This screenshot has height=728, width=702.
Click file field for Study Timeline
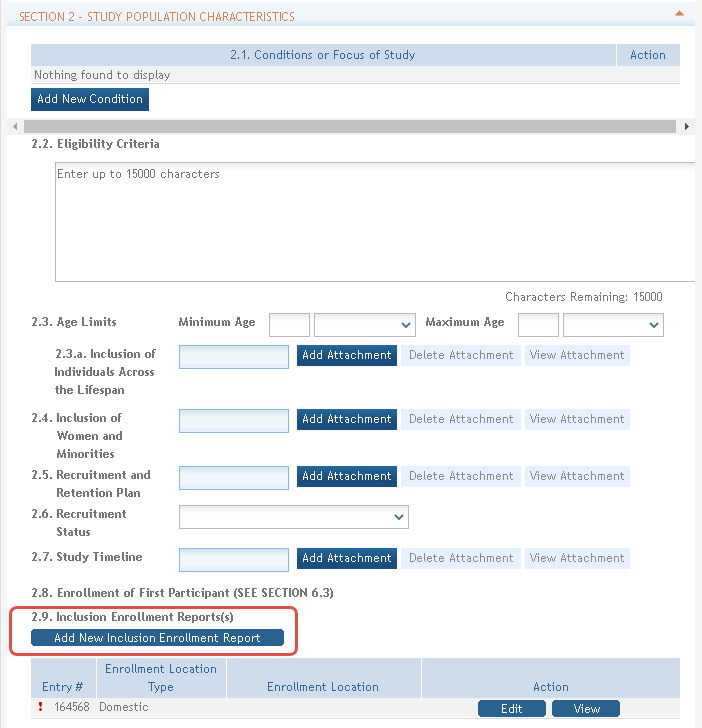[234, 559]
